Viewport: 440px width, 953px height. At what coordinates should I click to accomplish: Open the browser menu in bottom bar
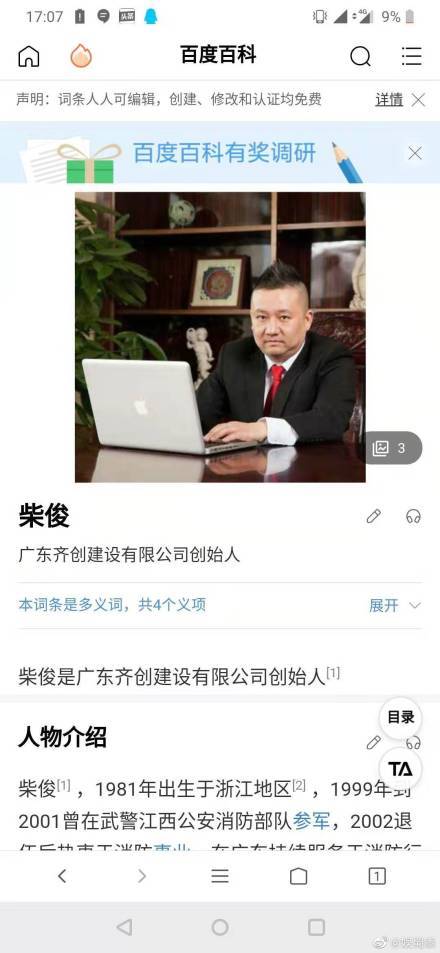click(x=220, y=876)
